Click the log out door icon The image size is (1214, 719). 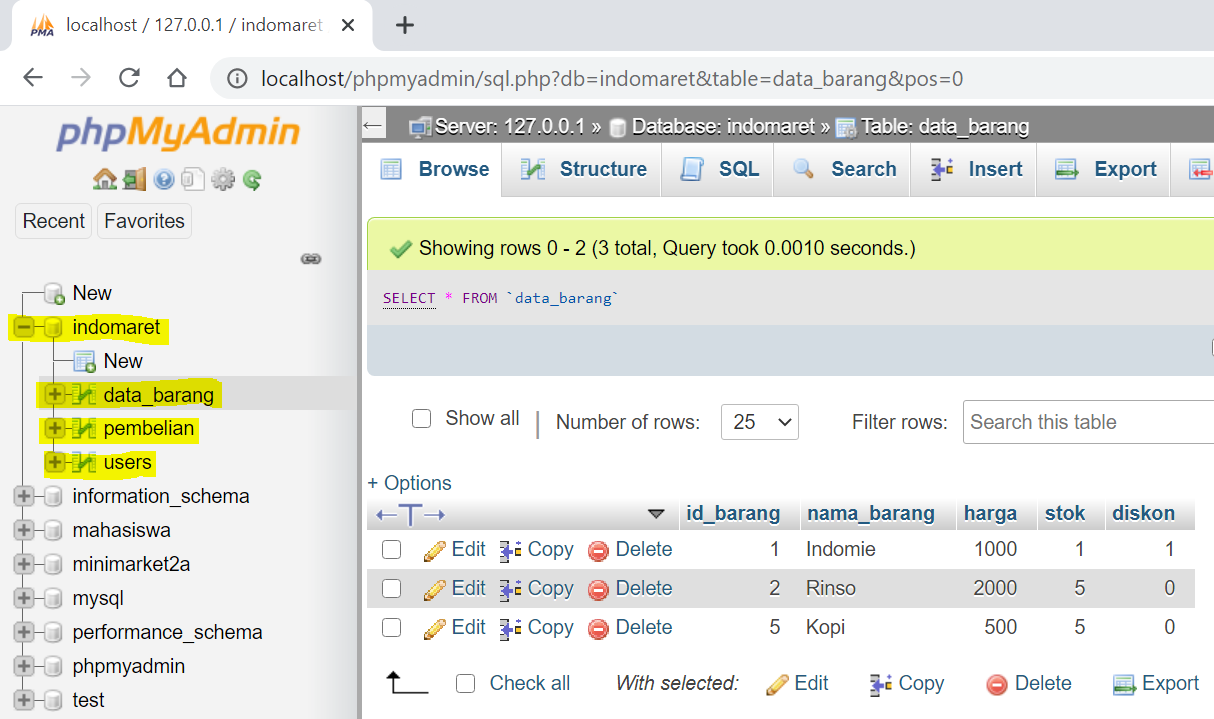134,180
